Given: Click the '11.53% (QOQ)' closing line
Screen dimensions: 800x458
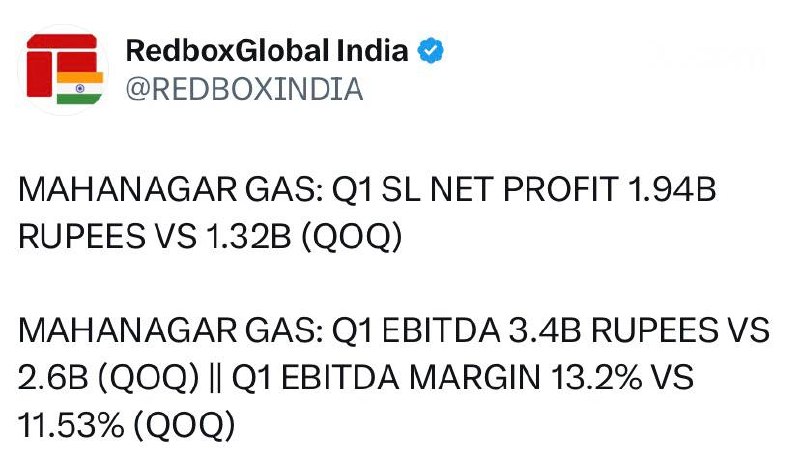Looking at the screenshot, I should tap(127, 425).
